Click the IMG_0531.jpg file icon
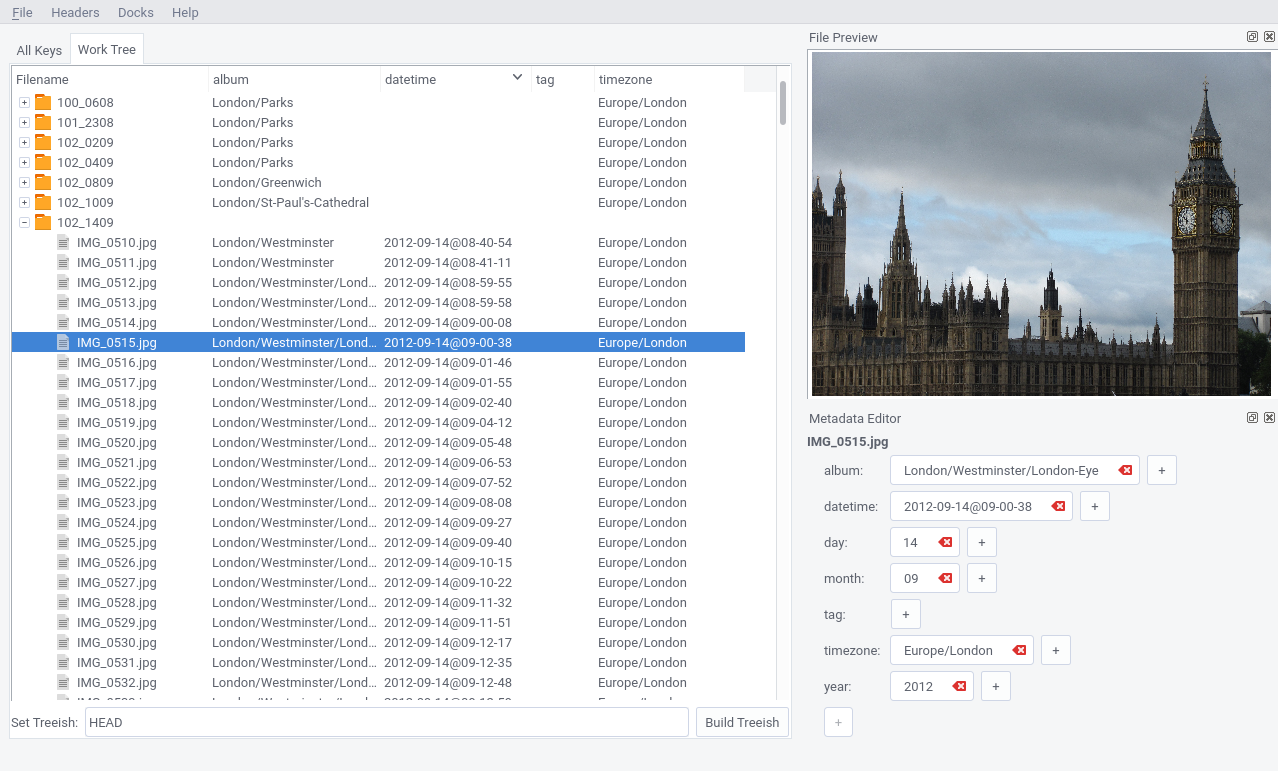The image size is (1278, 771). (x=64, y=662)
